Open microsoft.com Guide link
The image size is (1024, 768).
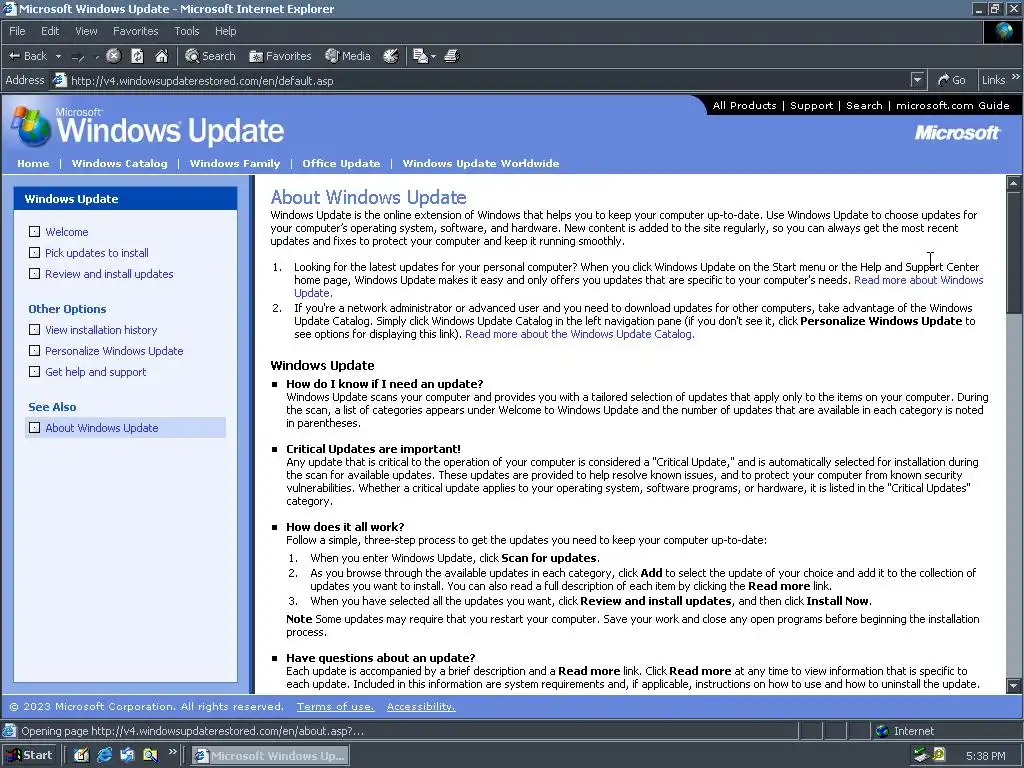tap(952, 105)
